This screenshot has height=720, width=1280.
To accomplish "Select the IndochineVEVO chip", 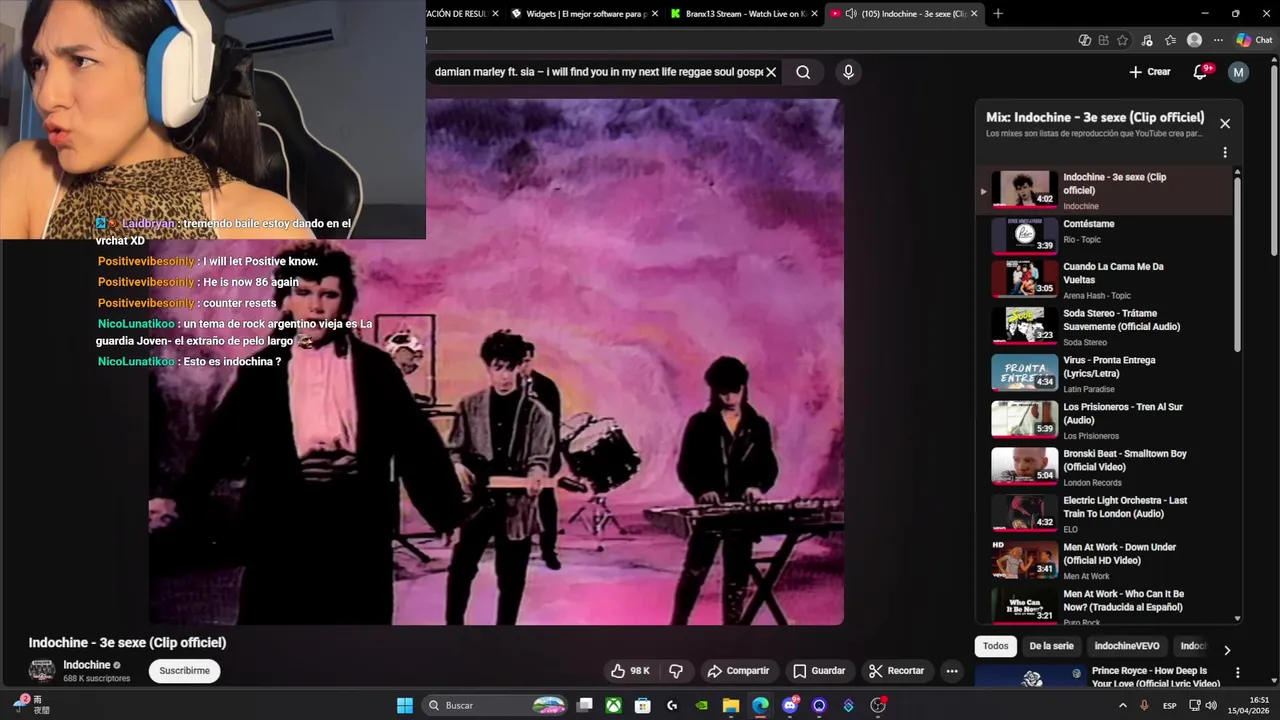I will tap(1127, 646).
